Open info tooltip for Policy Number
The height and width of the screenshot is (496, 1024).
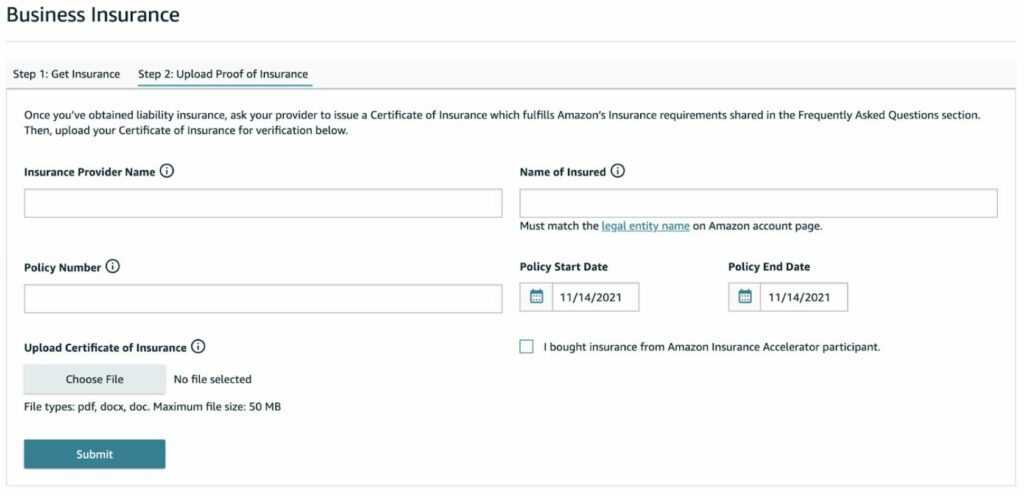pos(112,267)
